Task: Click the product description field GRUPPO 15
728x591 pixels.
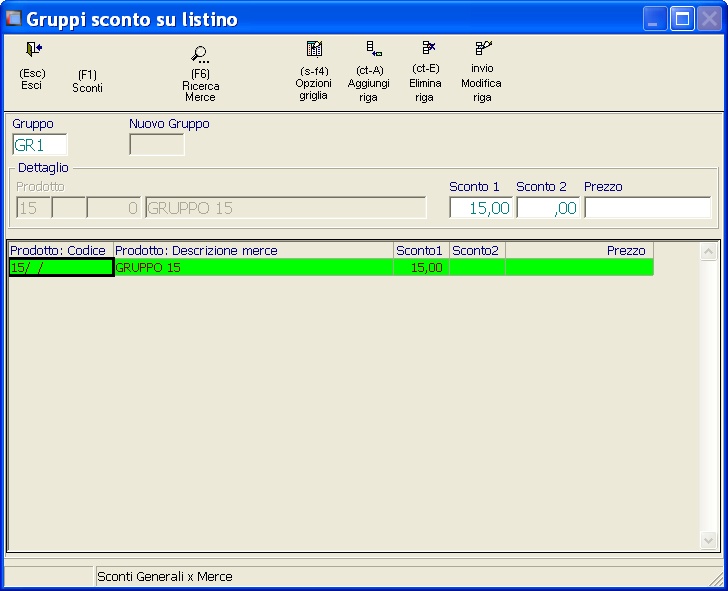Action: click(286, 208)
